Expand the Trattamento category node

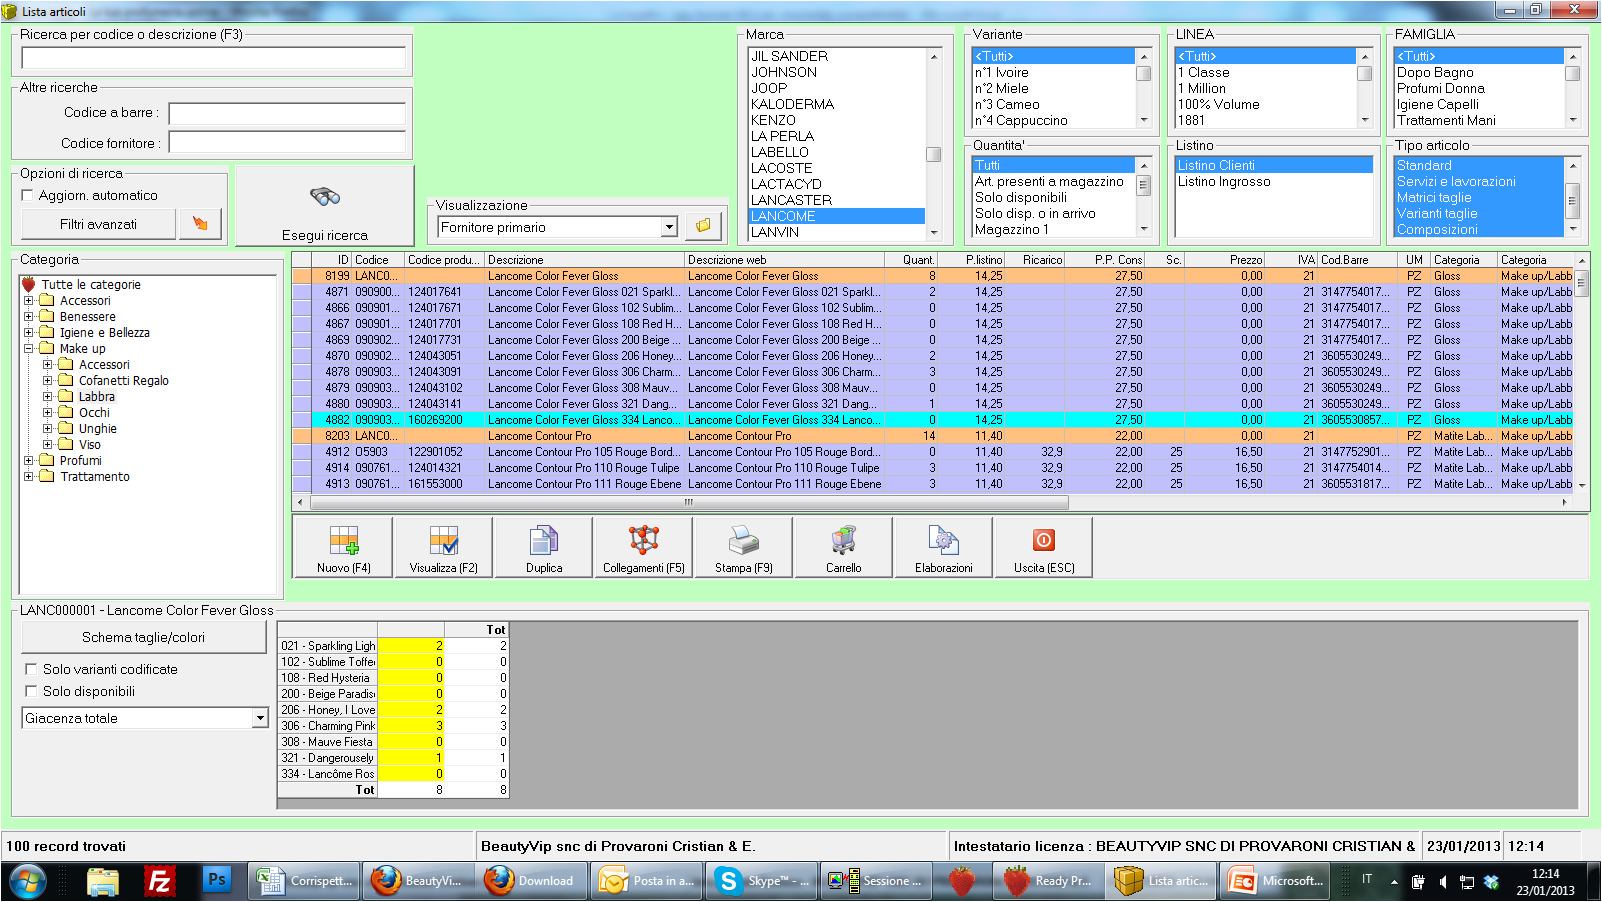pyautogui.click(x=29, y=476)
